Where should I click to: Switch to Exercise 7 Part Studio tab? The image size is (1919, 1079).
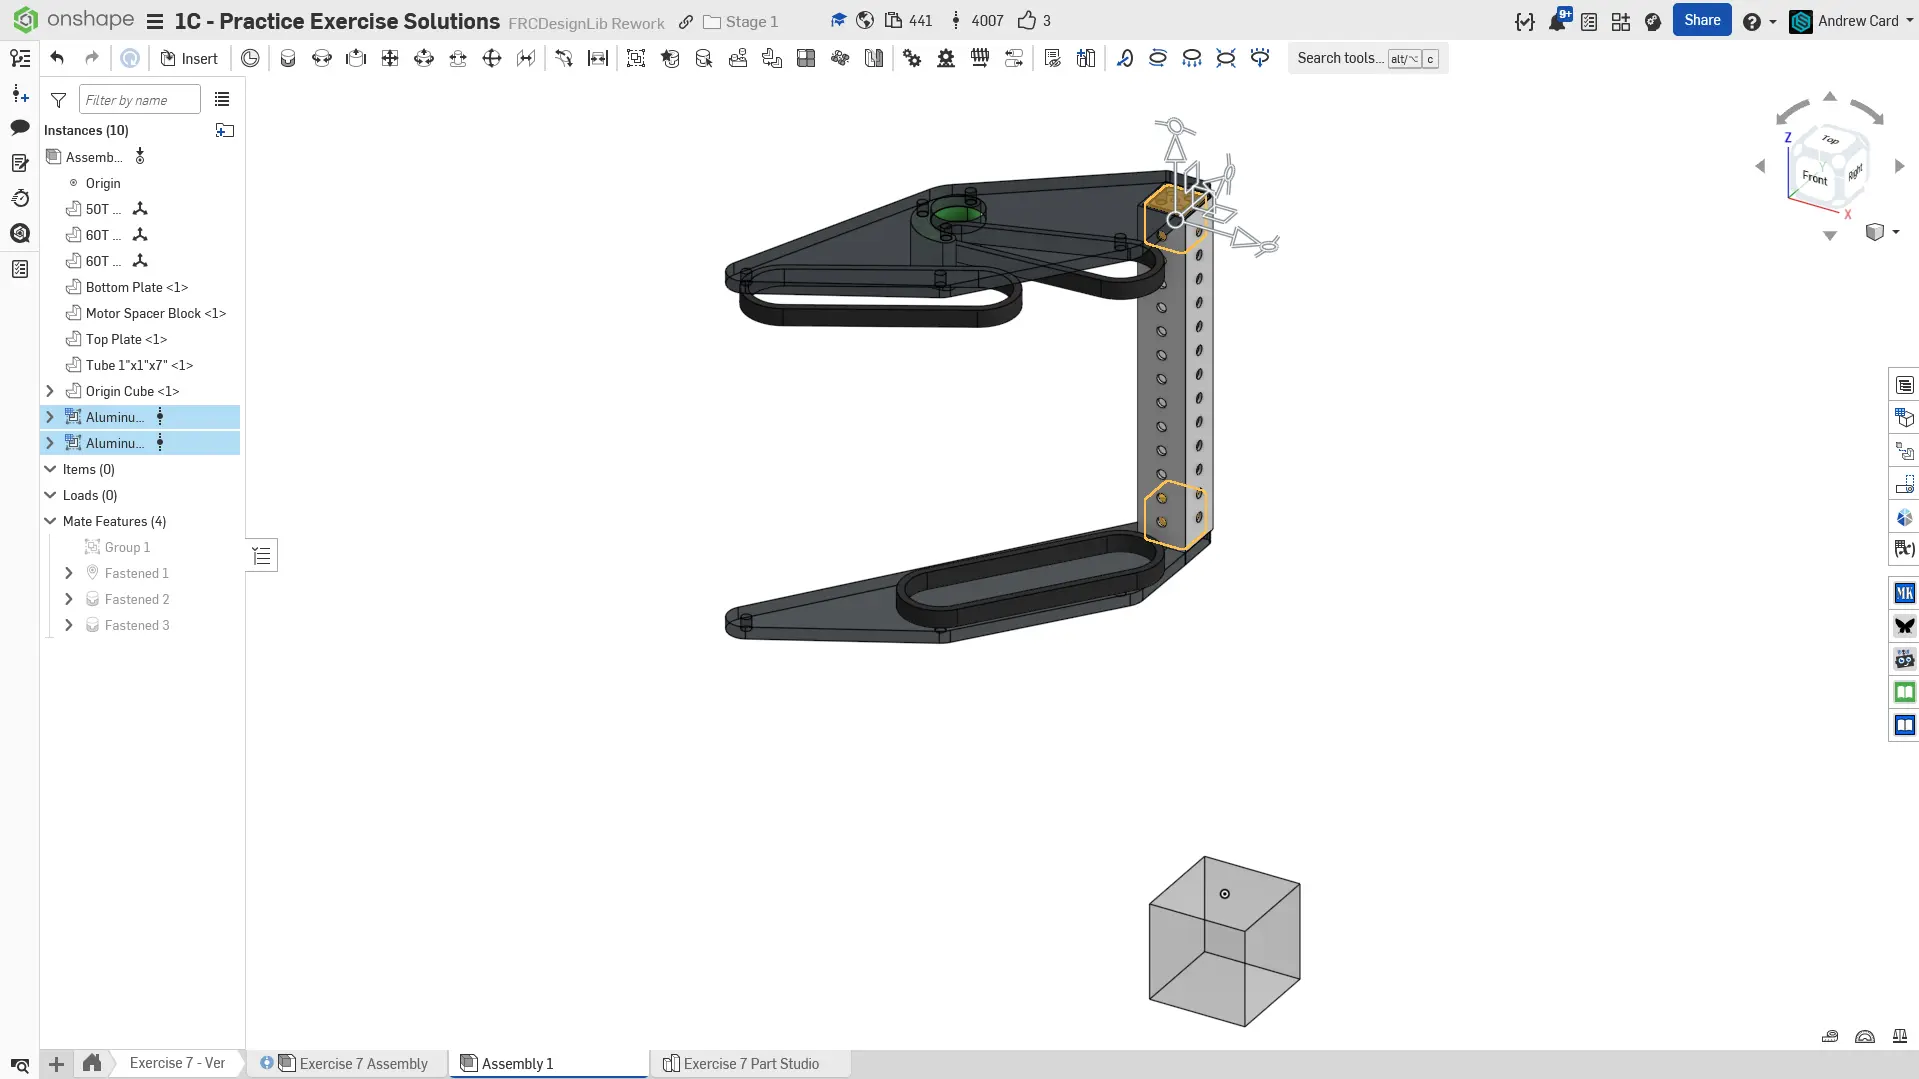pos(750,1063)
